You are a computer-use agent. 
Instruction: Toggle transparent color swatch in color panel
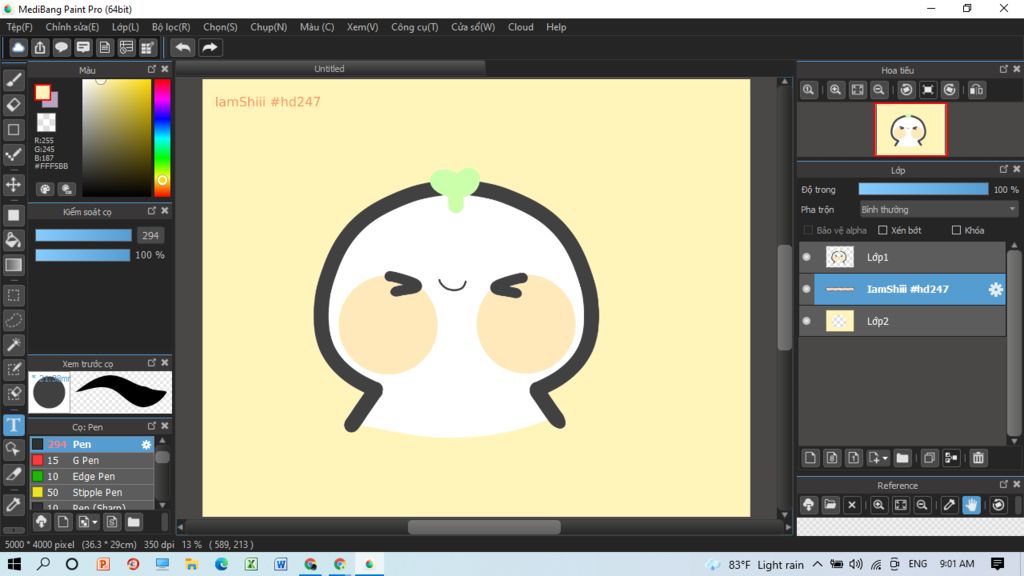[46, 122]
